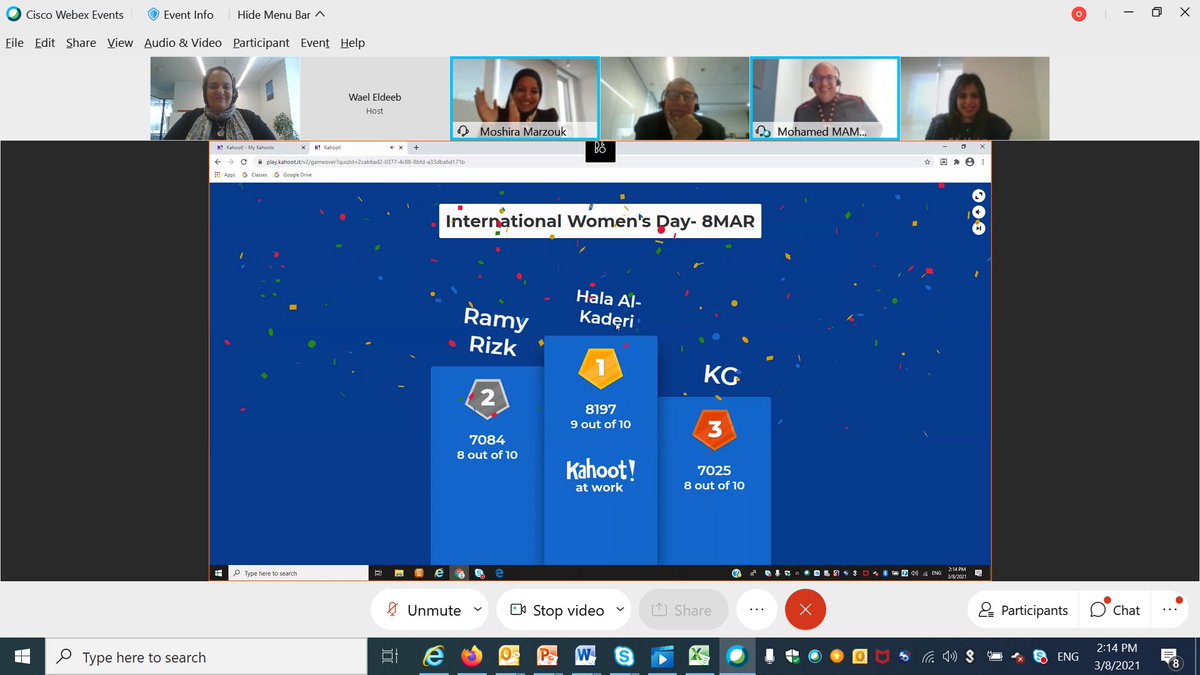Screen dimensions: 1200x675
Task: Open Task View on taskbar
Action: coord(390,657)
